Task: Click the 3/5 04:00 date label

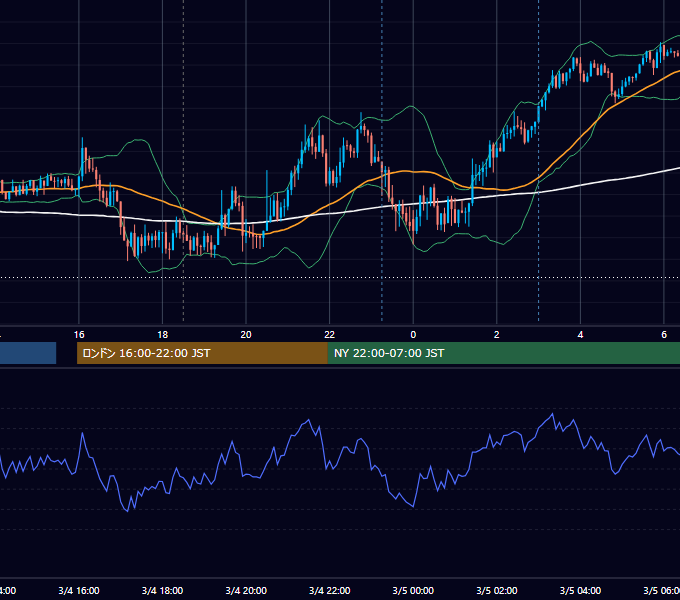Action: 580,591
